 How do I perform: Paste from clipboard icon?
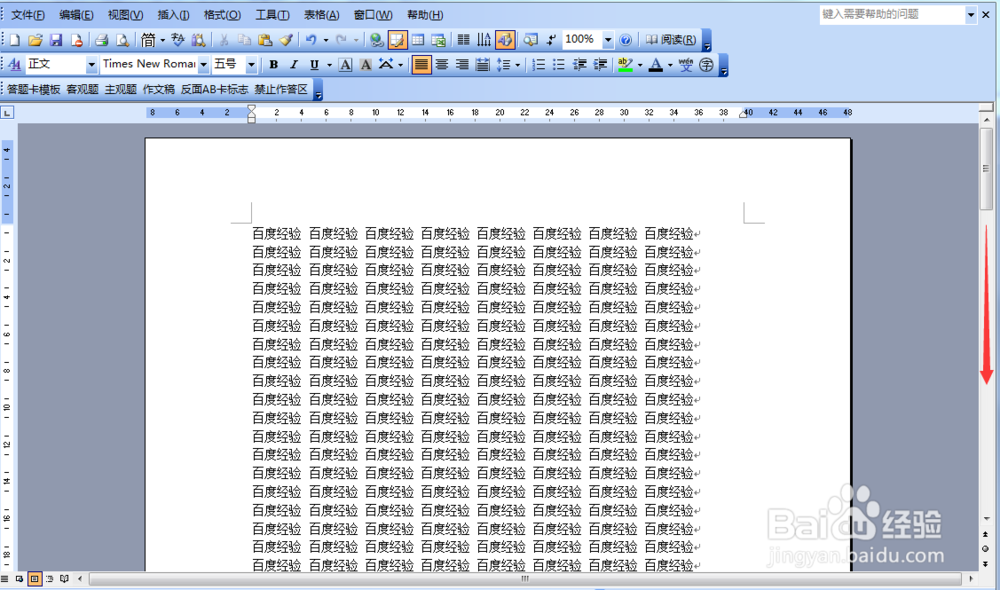[265, 40]
